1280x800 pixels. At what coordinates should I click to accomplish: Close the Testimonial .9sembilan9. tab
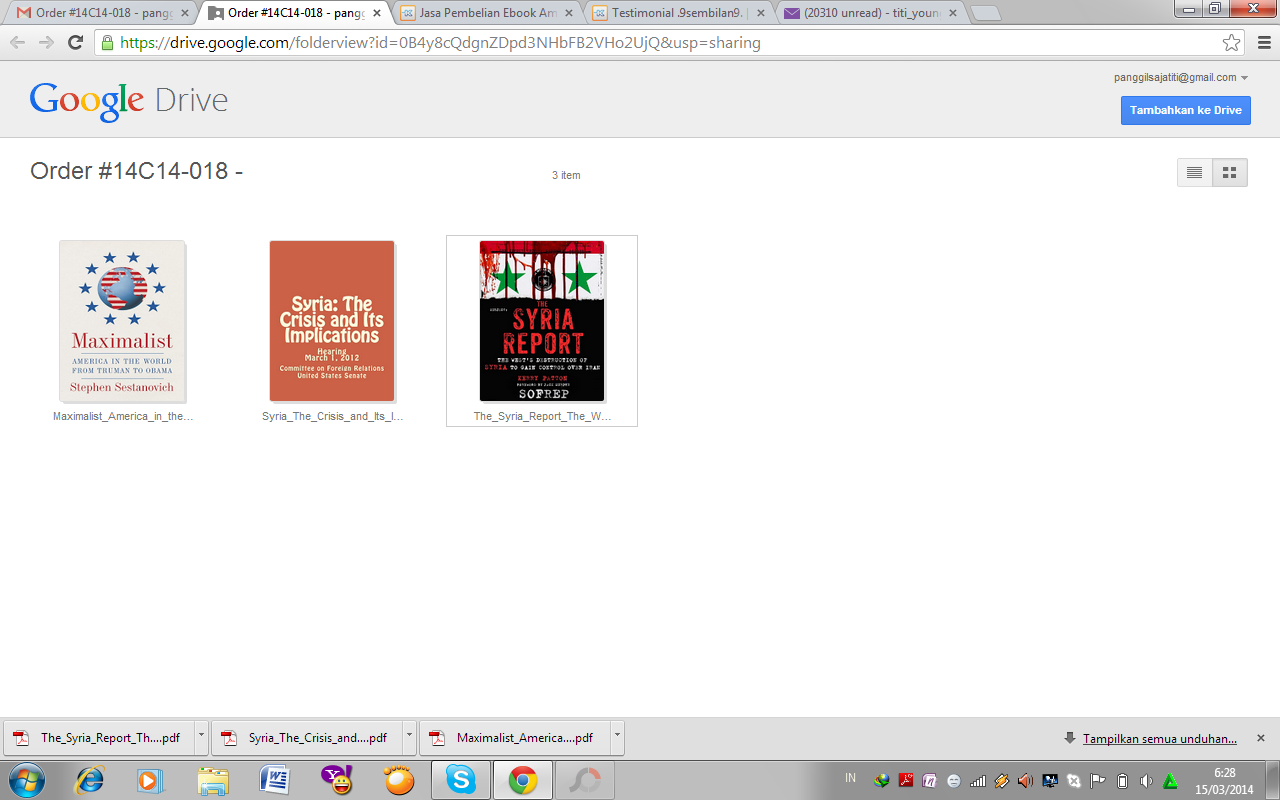coord(760,13)
